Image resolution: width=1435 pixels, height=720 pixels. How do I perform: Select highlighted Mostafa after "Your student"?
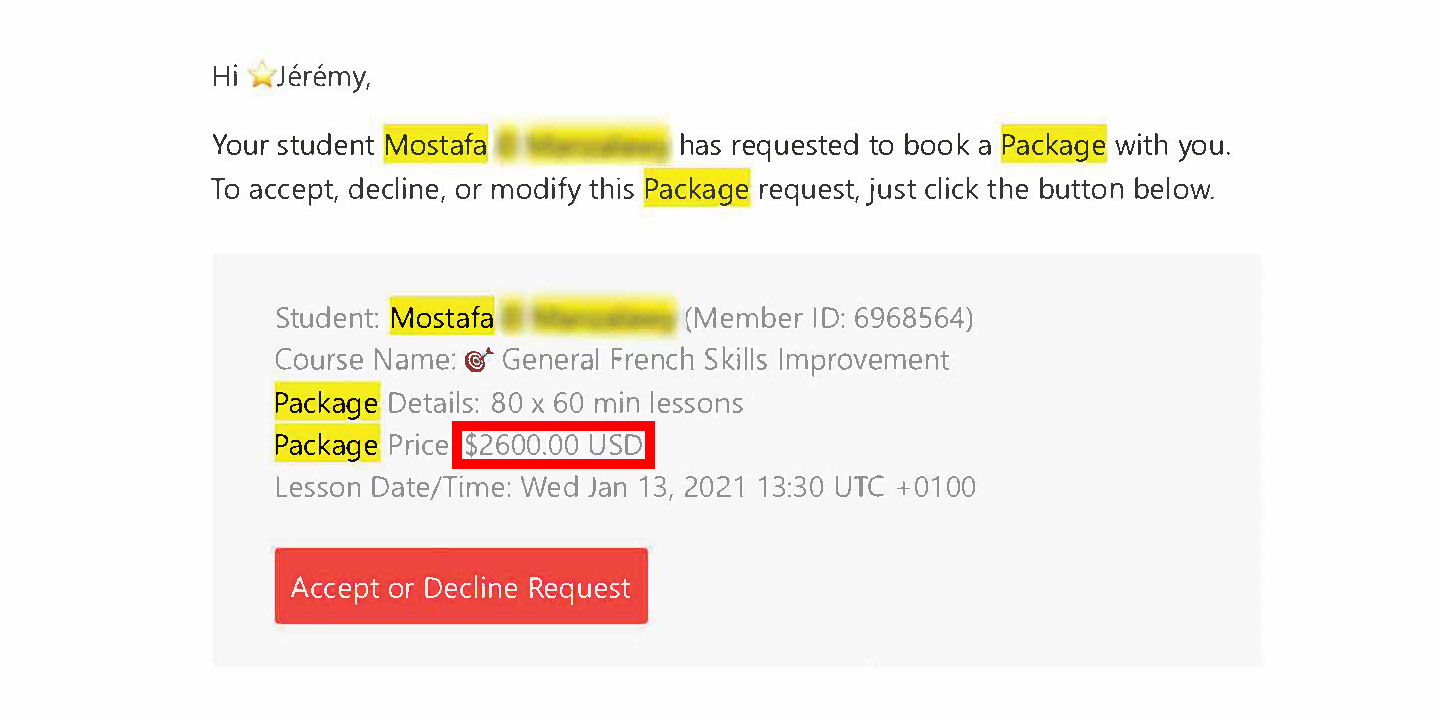[436, 146]
